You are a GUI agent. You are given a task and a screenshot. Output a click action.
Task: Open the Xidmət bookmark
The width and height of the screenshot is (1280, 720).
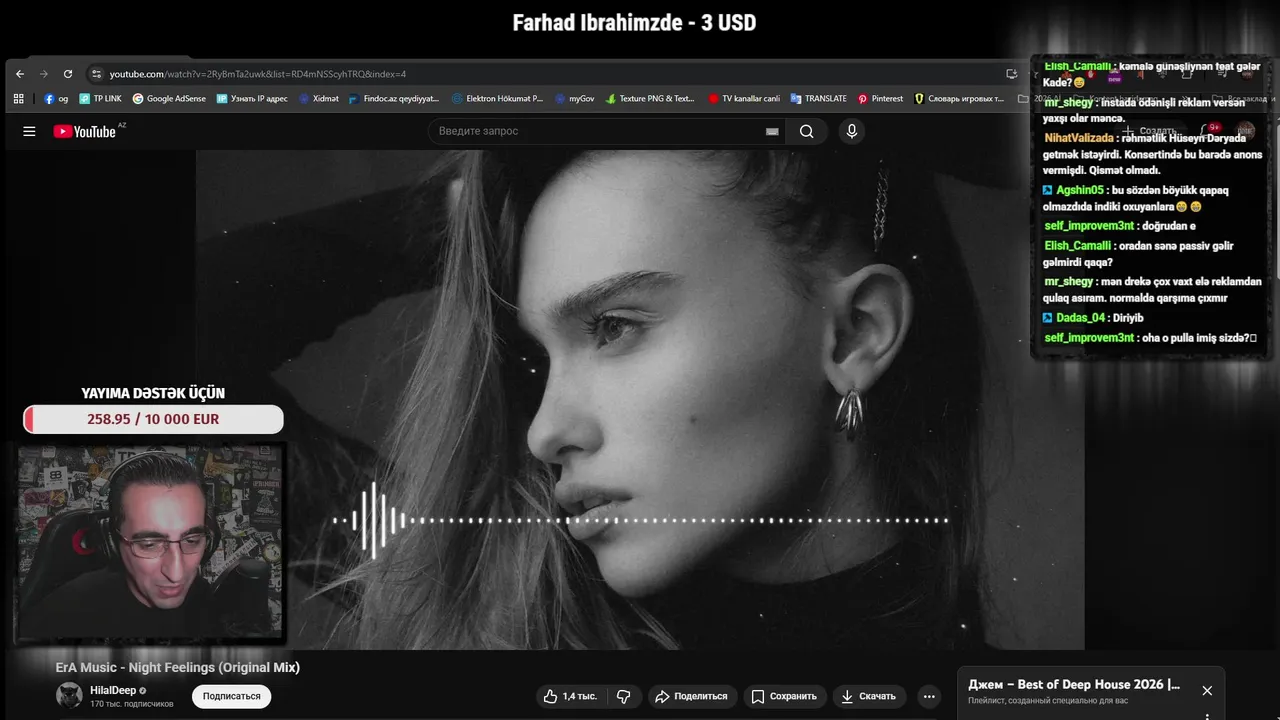click(319, 99)
